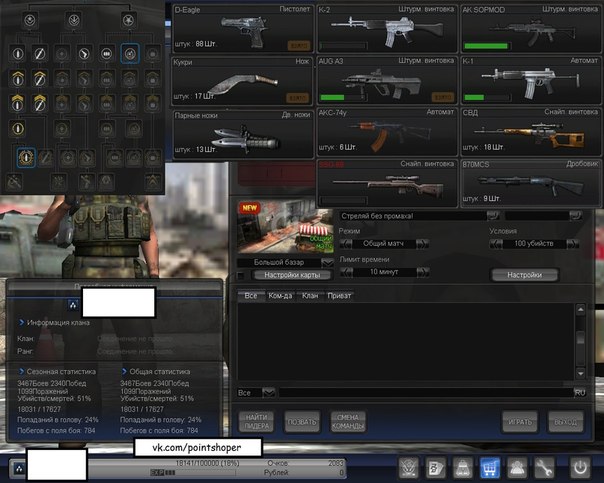The image size is (604, 483).
Task: Open the Настройки room button
Action: tap(524, 275)
